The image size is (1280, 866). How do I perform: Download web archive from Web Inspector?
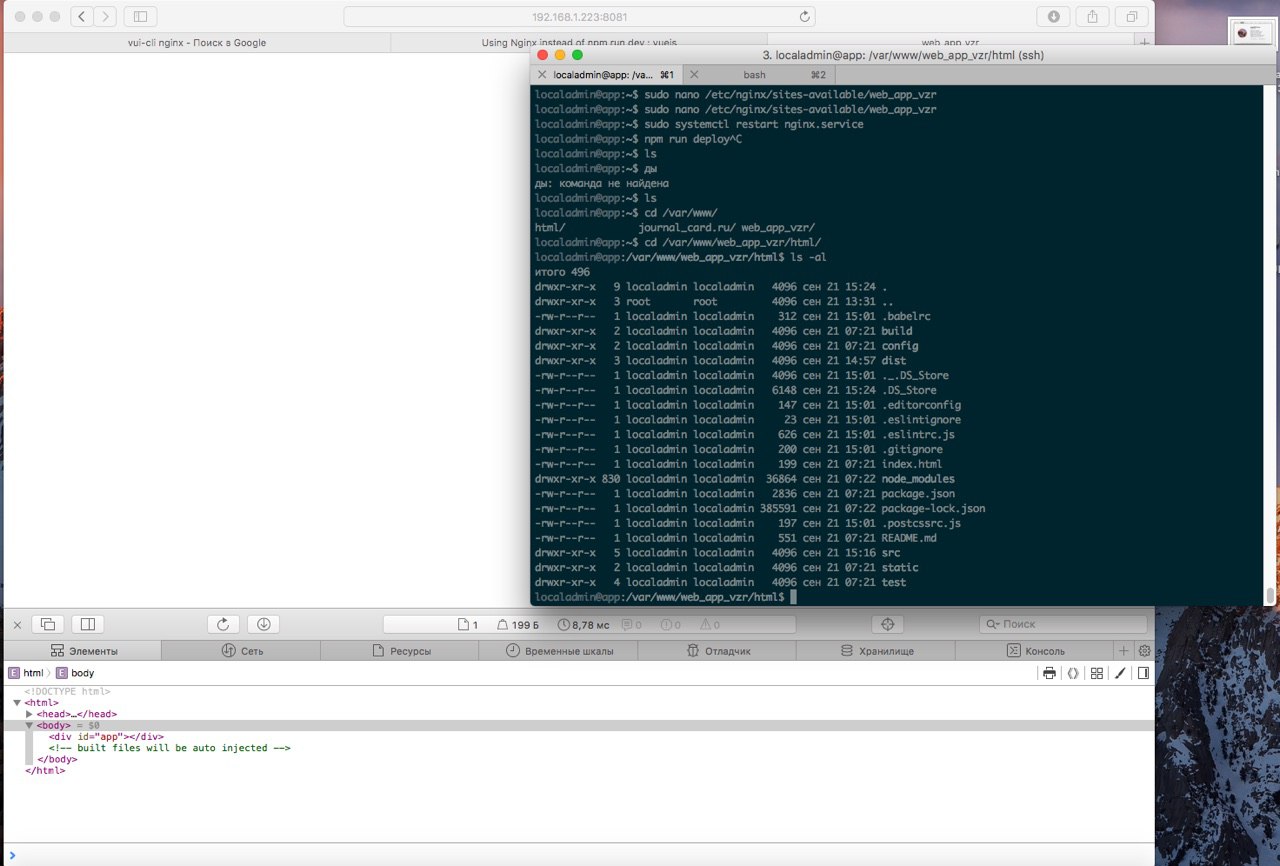click(x=263, y=624)
